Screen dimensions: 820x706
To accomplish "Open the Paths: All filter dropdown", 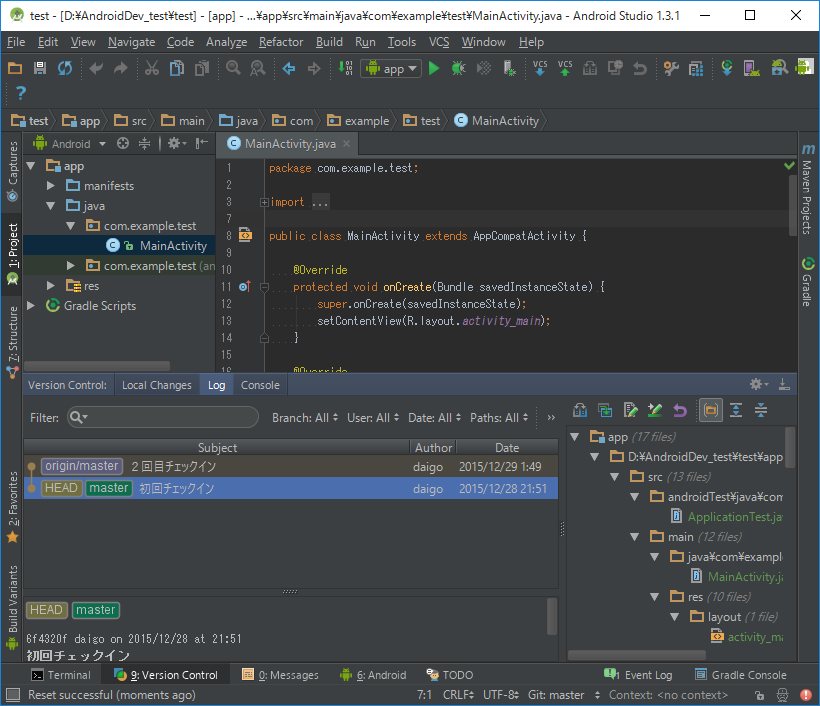I will coord(499,418).
